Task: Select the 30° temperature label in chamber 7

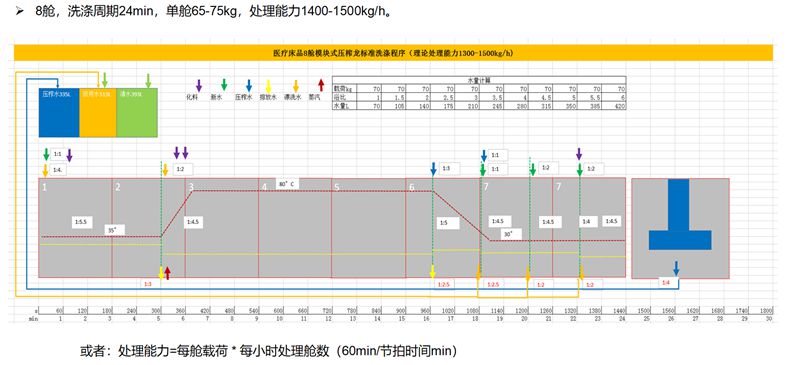Action: (510, 234)
